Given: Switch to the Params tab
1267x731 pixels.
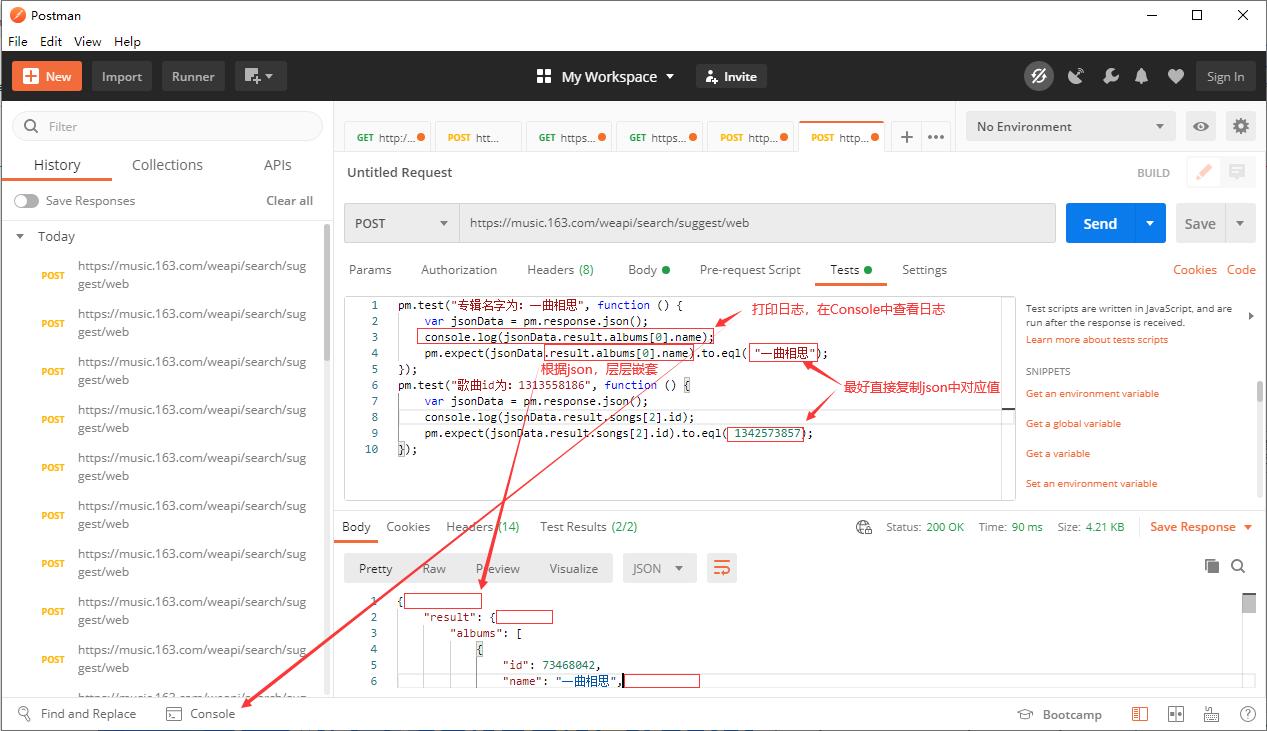Looking at the screenshot, I should click(370, 270).
